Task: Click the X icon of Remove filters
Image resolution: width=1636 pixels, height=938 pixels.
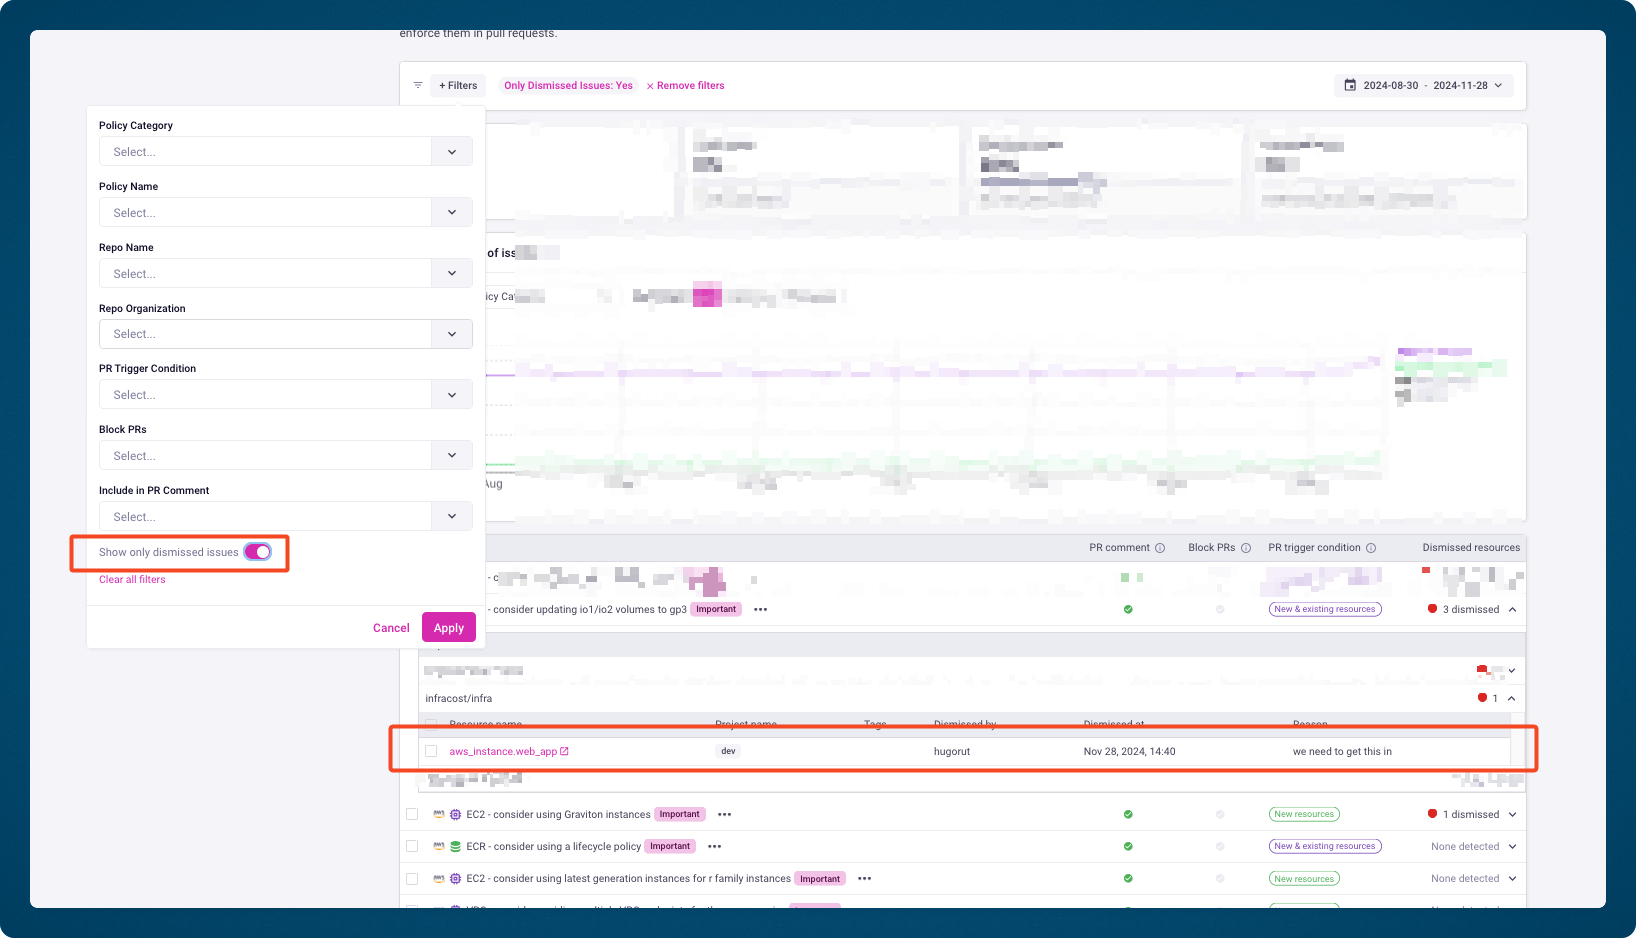Action: pos(650,86)
